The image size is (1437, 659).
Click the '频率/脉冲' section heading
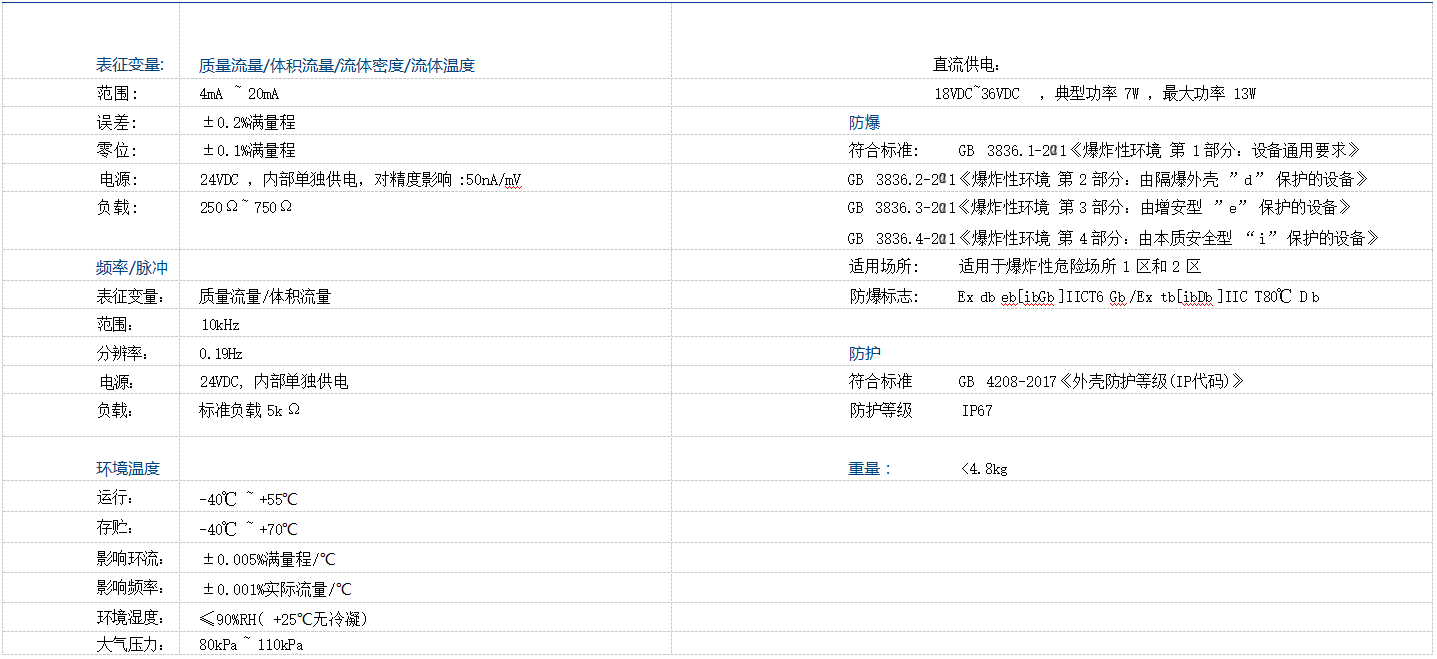pos(132,268)
